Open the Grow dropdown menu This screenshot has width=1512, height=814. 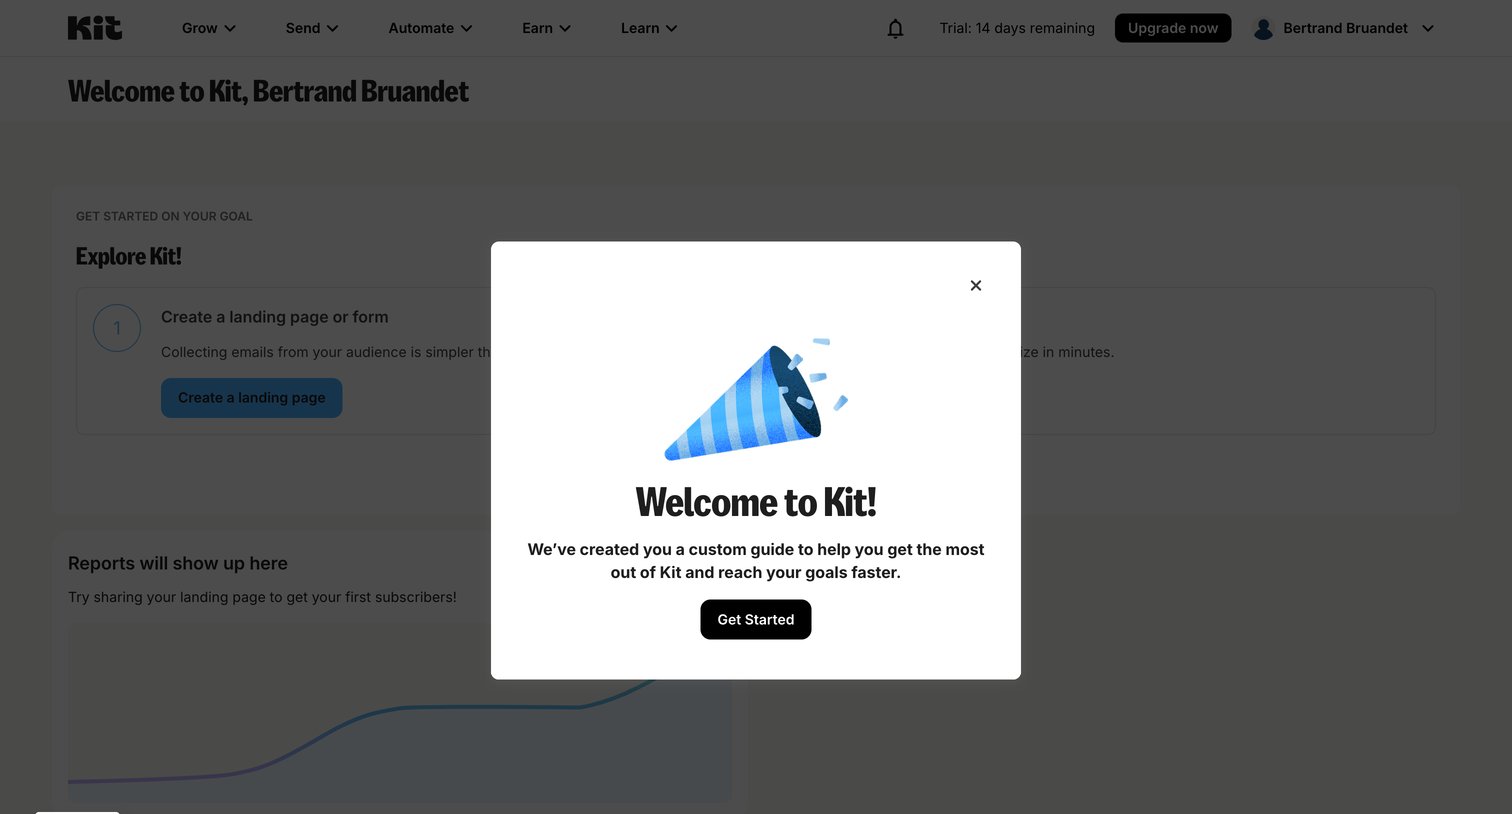[x=209, y=28]
